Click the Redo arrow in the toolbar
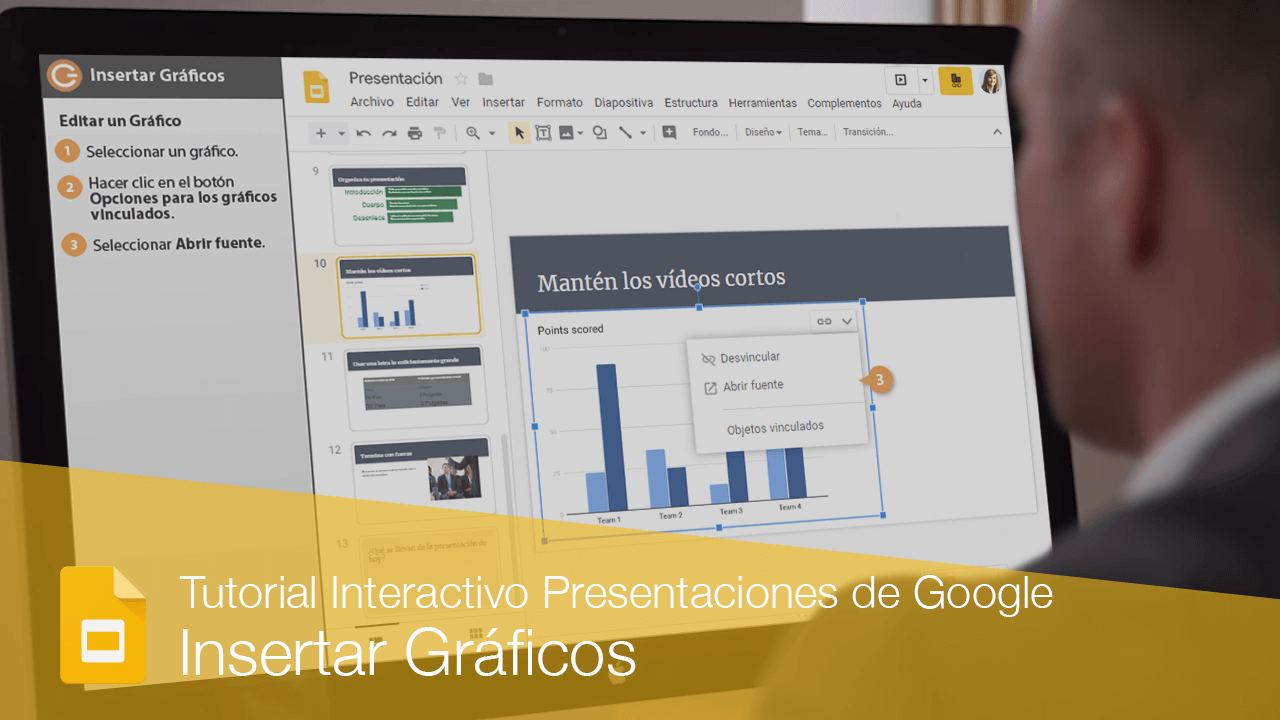The image size is (1280, 720). click(389, 133)
